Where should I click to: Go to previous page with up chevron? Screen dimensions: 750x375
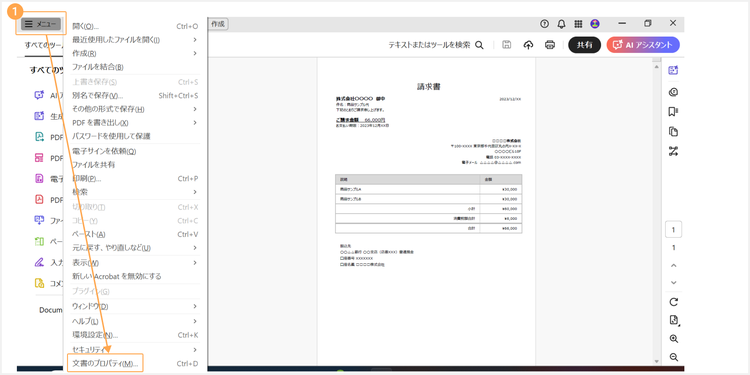[673, 265]
